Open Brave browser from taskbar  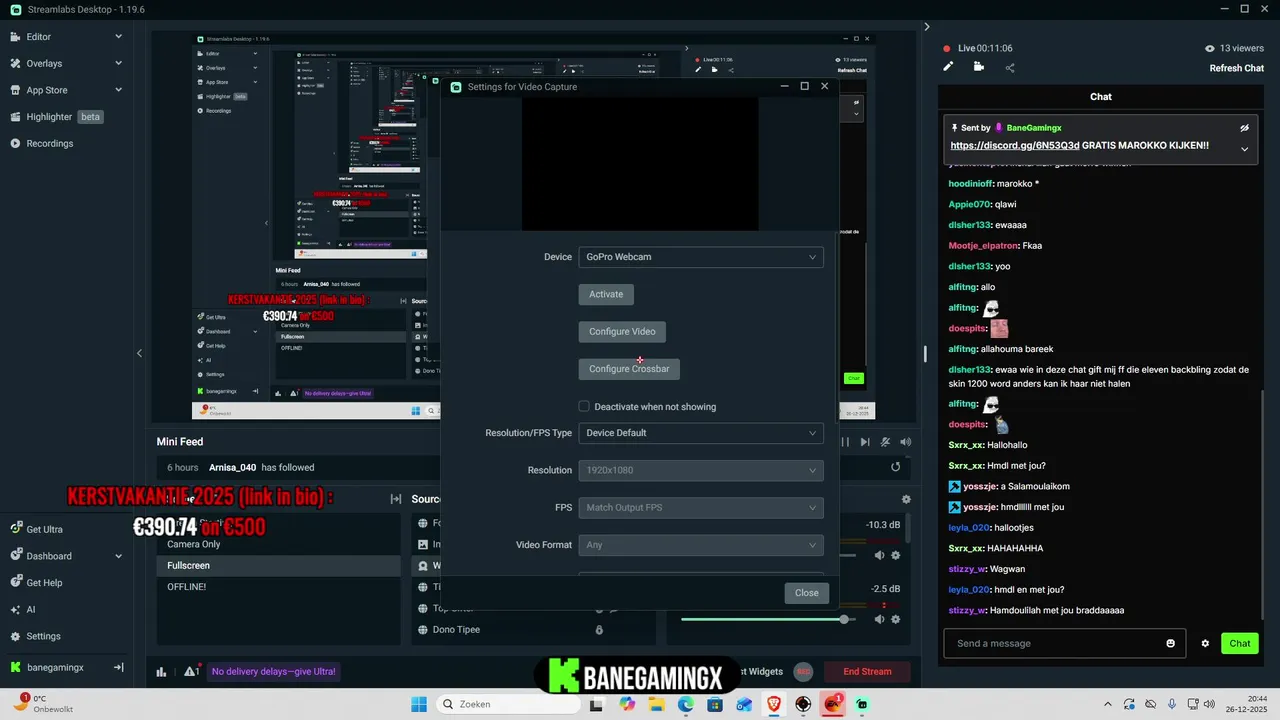tap(774, 704)
